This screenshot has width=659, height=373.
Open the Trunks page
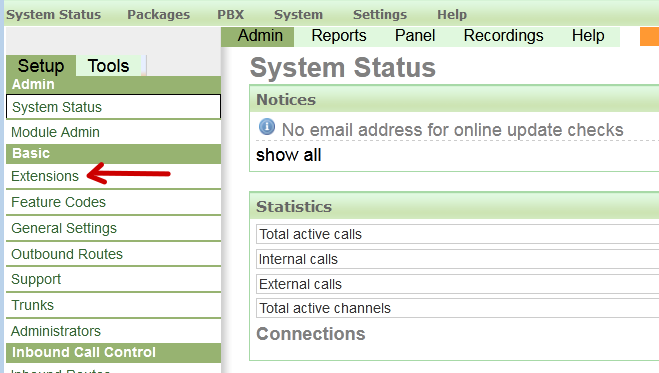[x=113, y=305]
